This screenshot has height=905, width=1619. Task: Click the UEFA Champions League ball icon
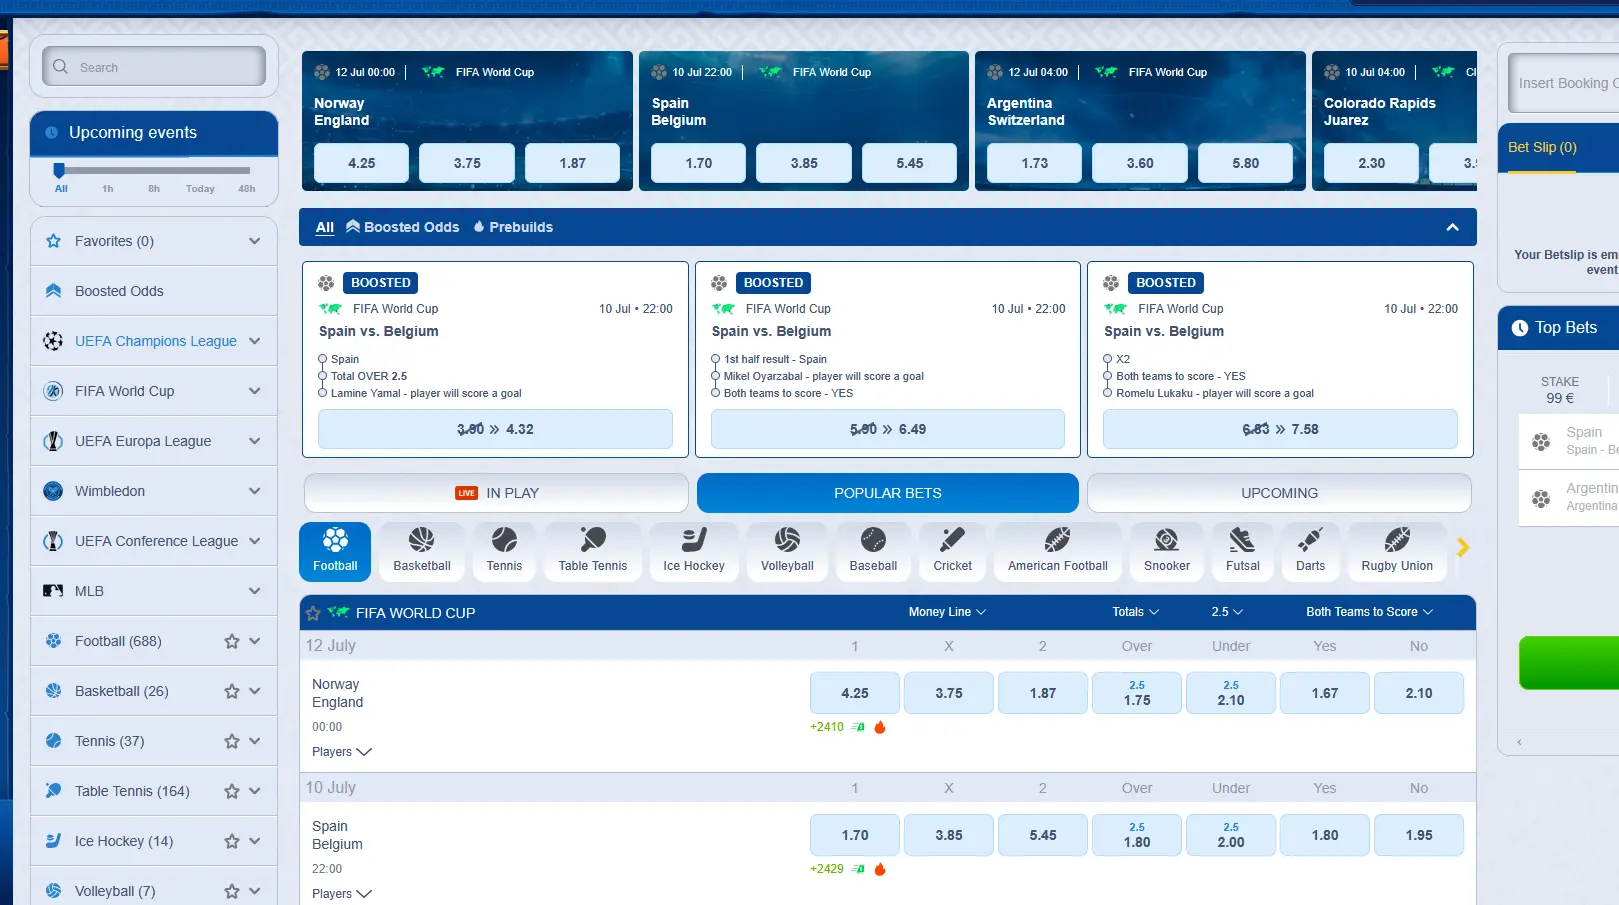[54, 341]
